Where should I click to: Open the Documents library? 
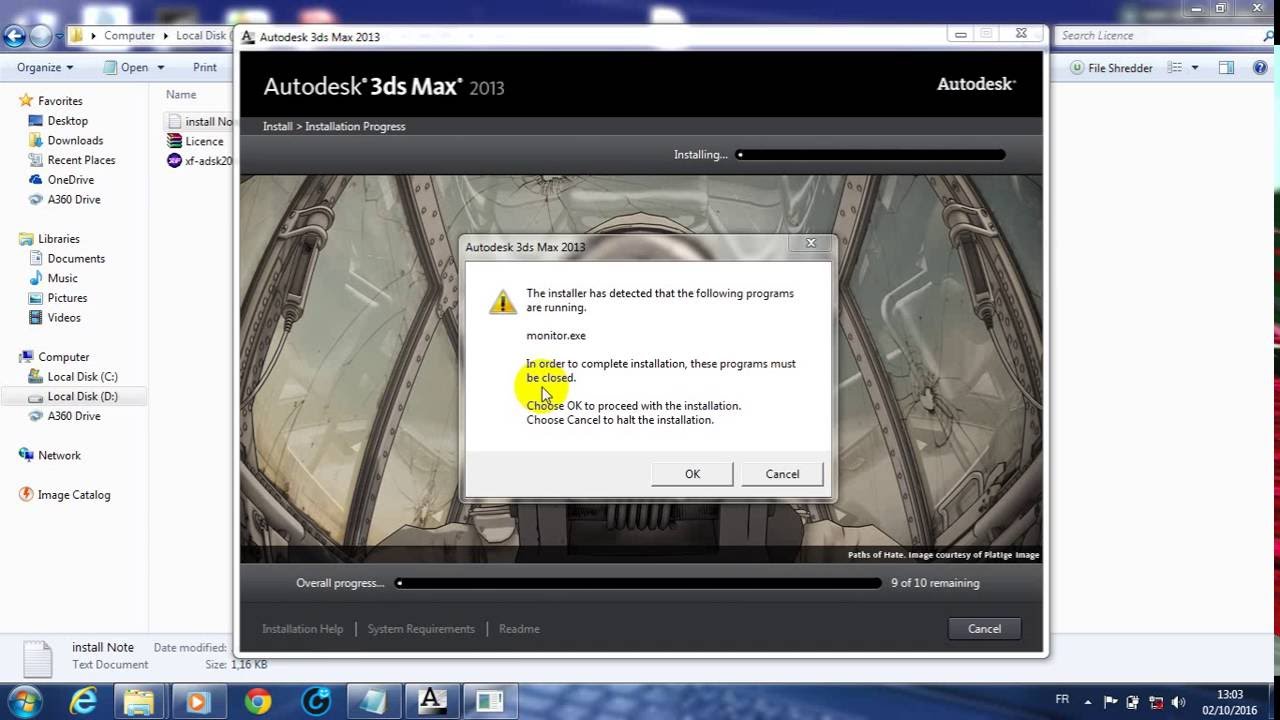(x=76, y=259)
